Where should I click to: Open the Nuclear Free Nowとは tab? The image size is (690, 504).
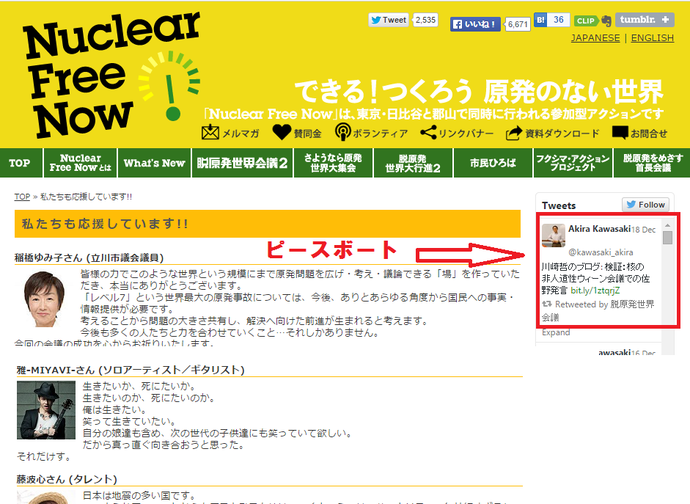pos(80,163)
